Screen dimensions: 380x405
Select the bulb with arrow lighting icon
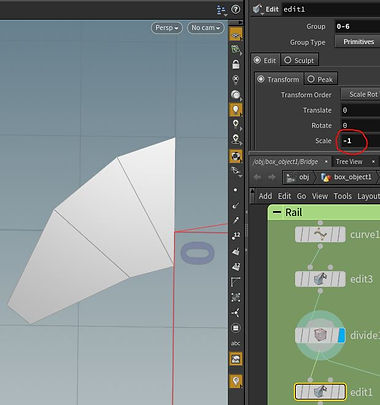pos(236,139)
